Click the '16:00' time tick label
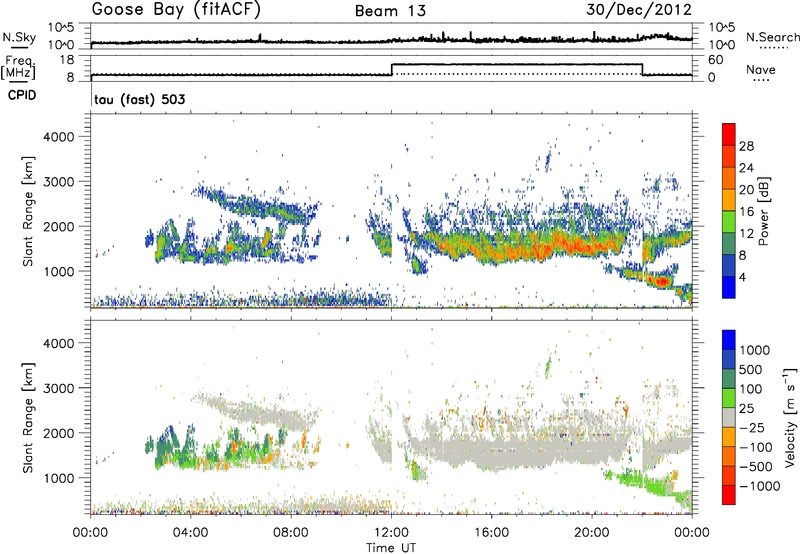 point(491,533)
